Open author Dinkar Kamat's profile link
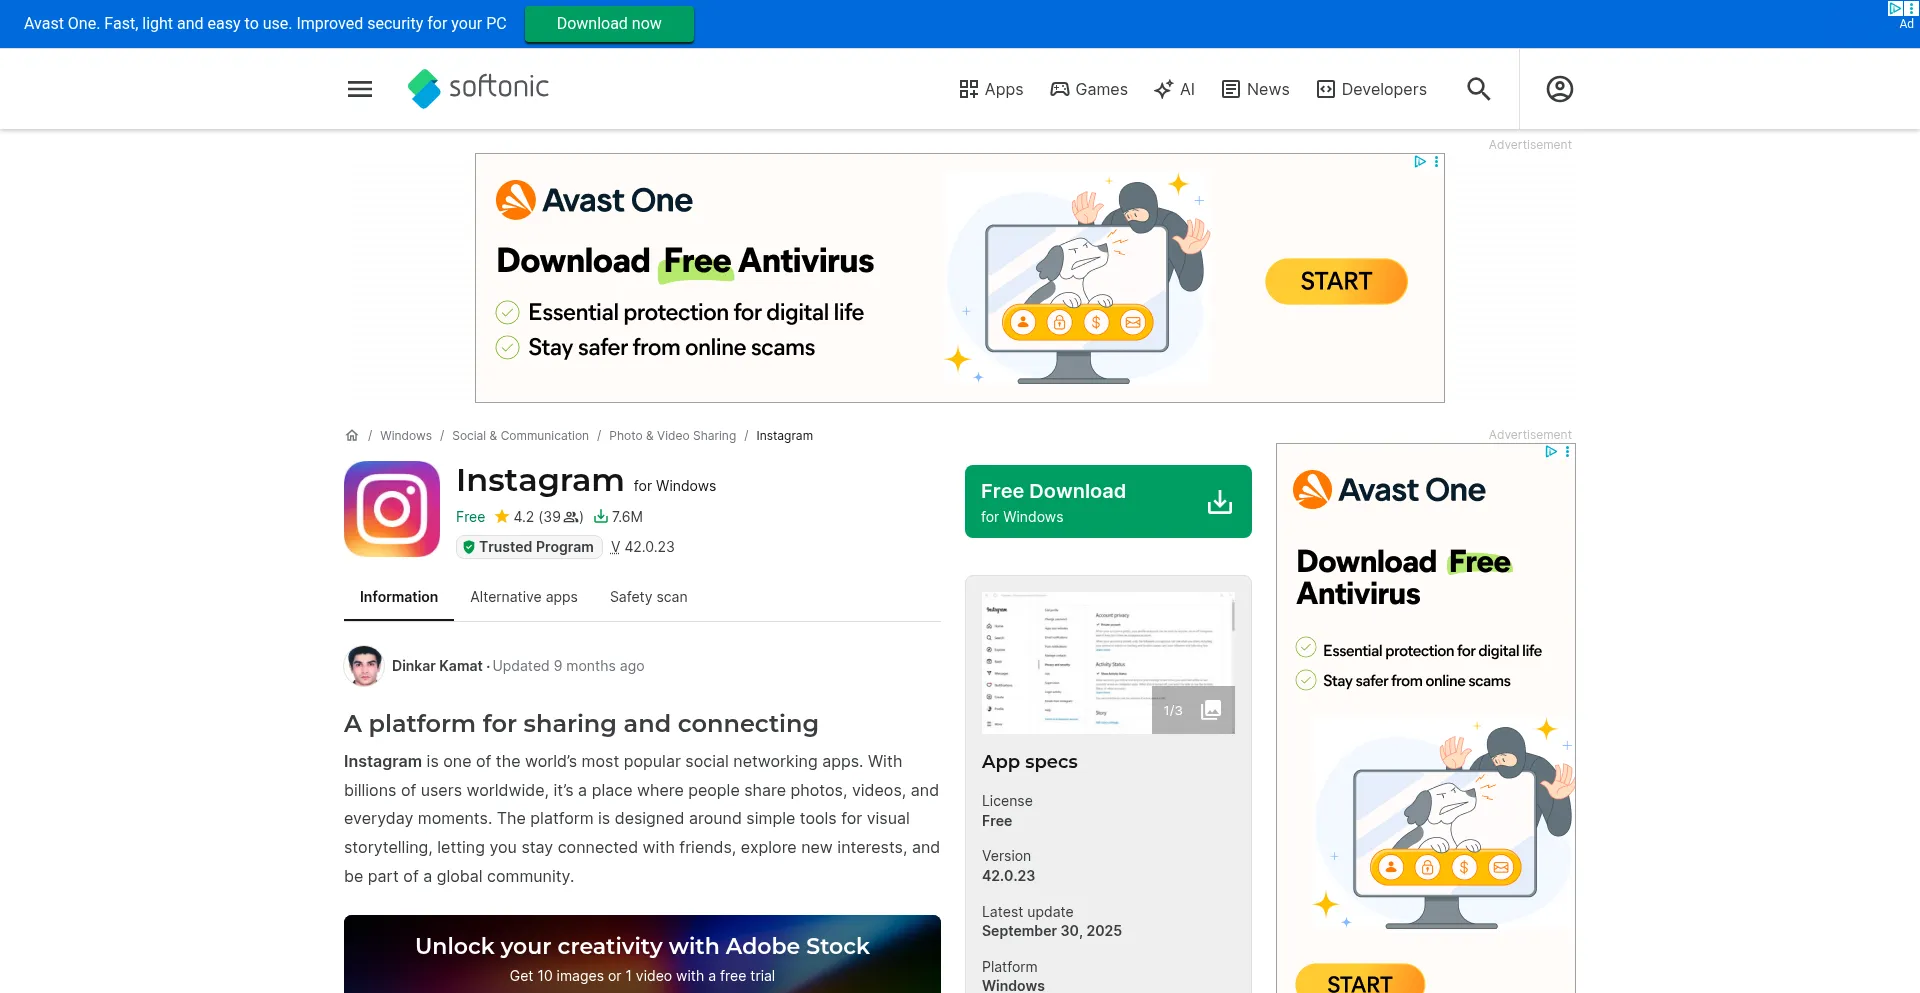The height and width of the screenshot is (993, 1920). coord(437,666)
